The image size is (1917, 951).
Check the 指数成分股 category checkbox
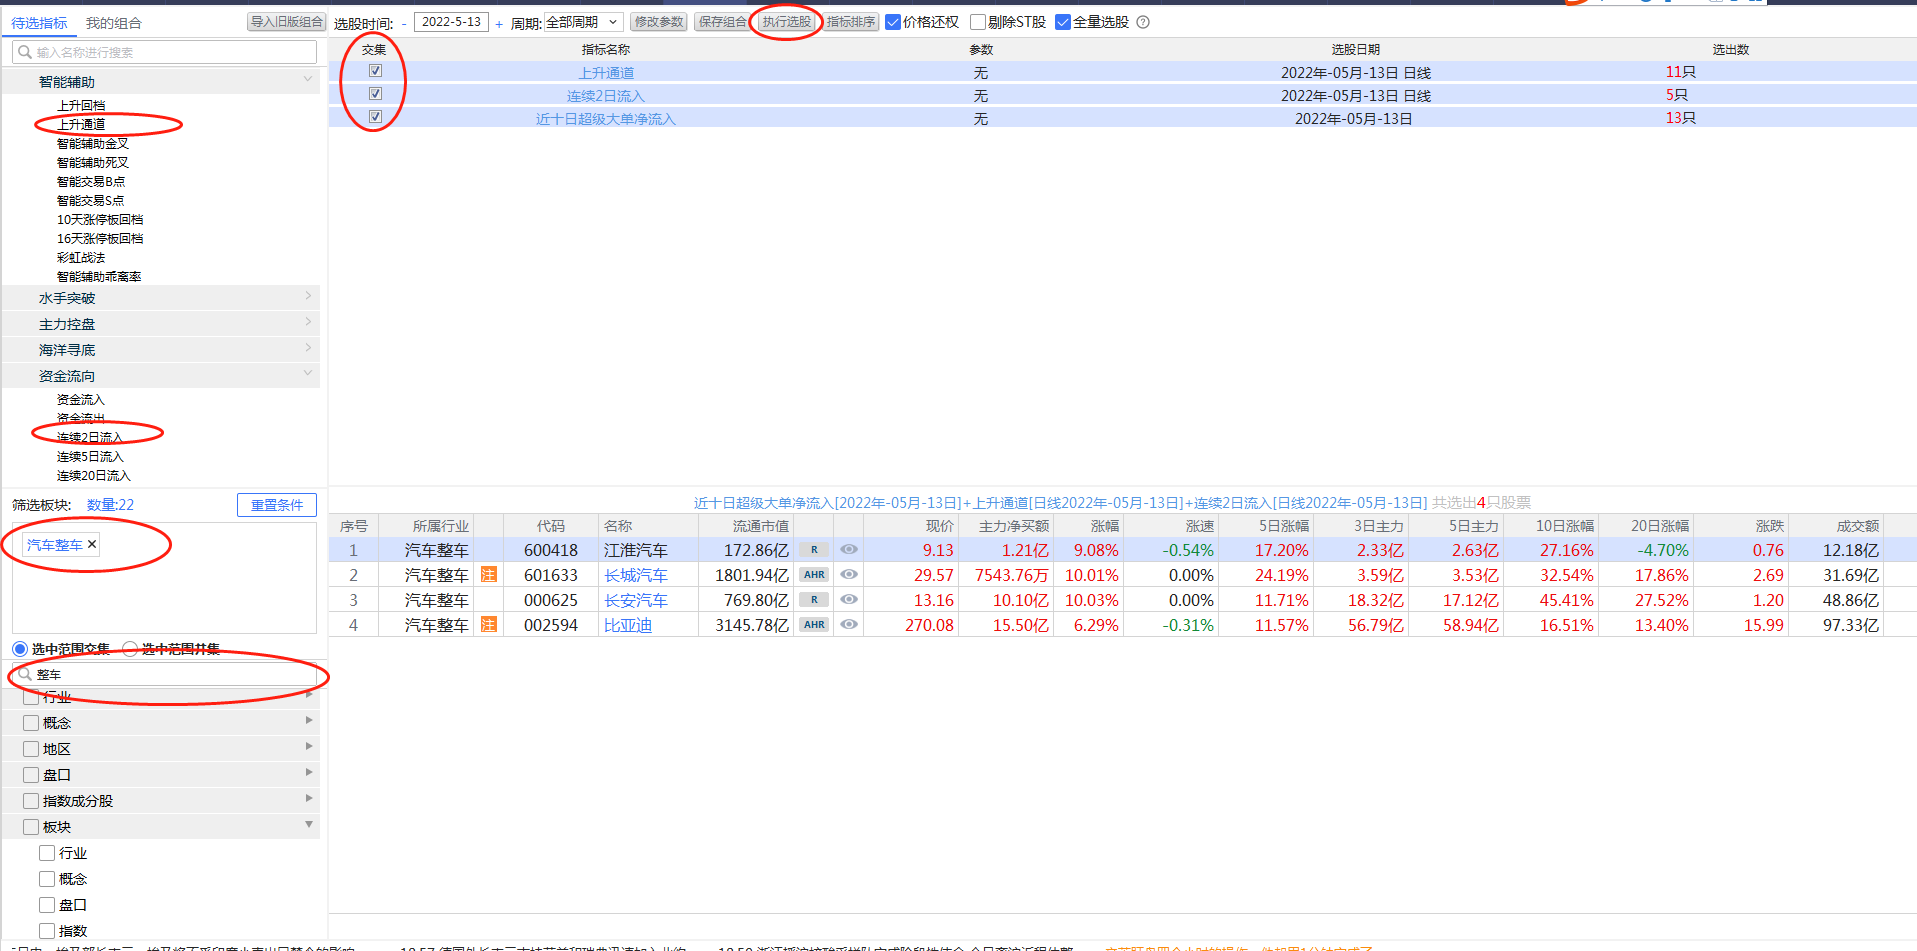click(31, 801)
